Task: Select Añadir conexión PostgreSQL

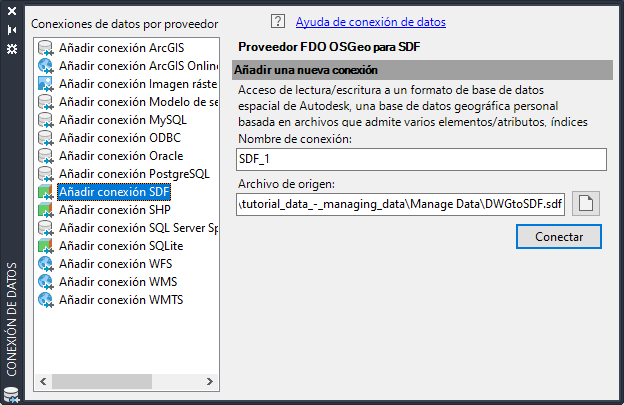Action: 133,174
